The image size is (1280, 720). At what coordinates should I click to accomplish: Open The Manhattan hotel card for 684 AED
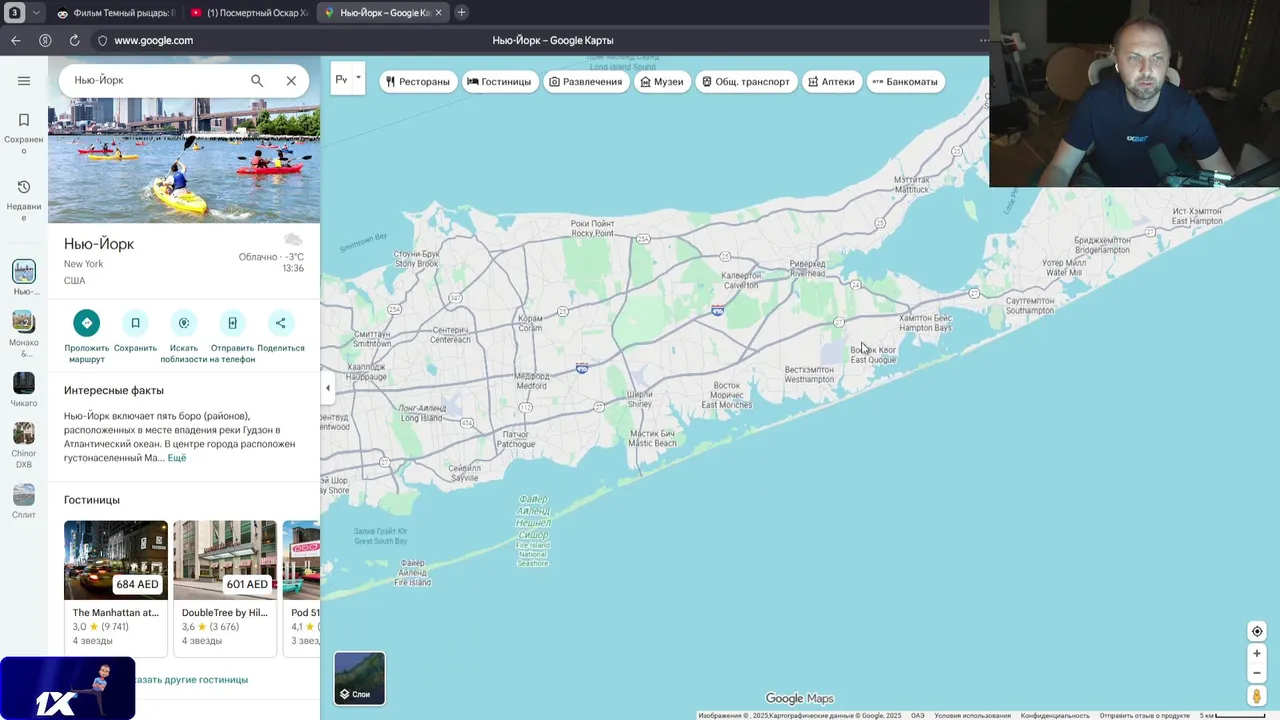click(x=116, y=588)
